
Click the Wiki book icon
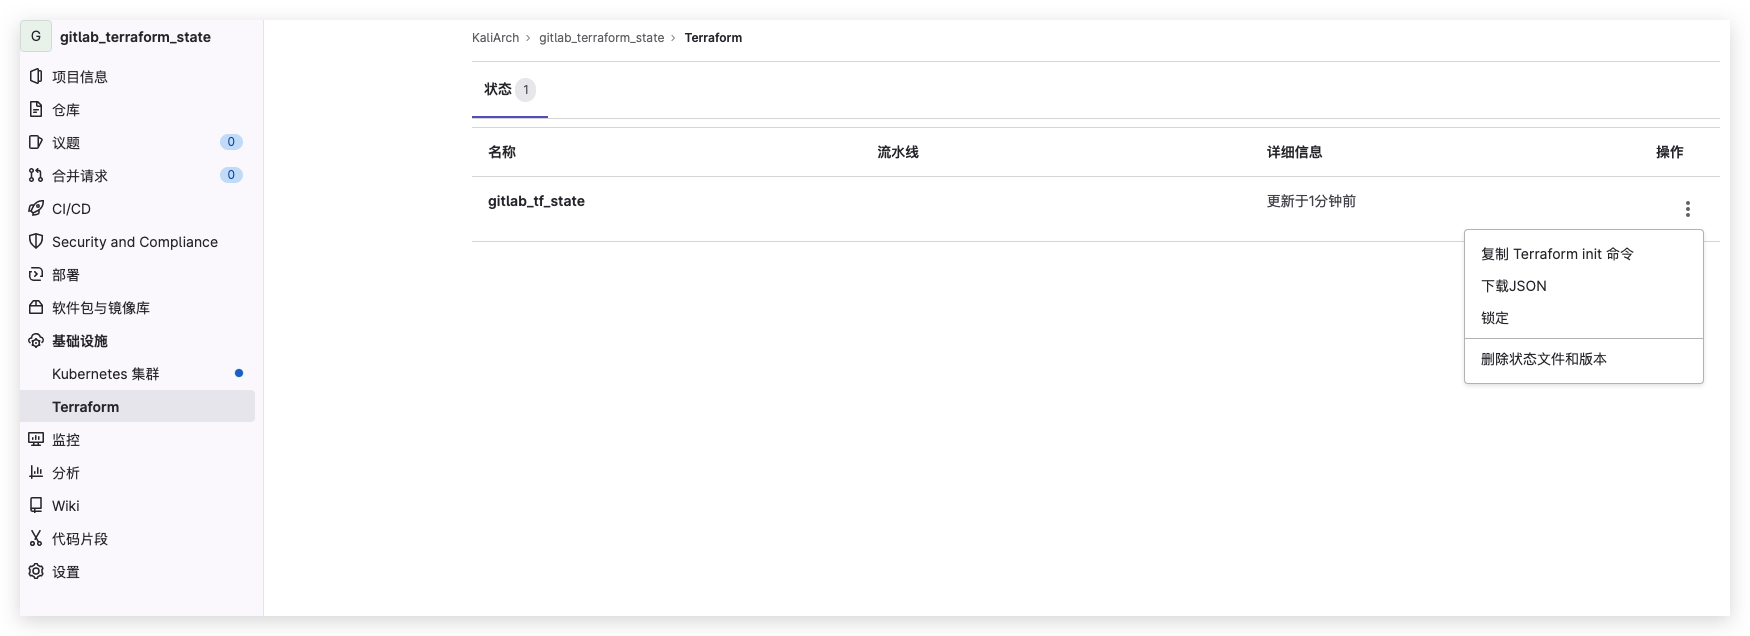[x=36, y=505]
